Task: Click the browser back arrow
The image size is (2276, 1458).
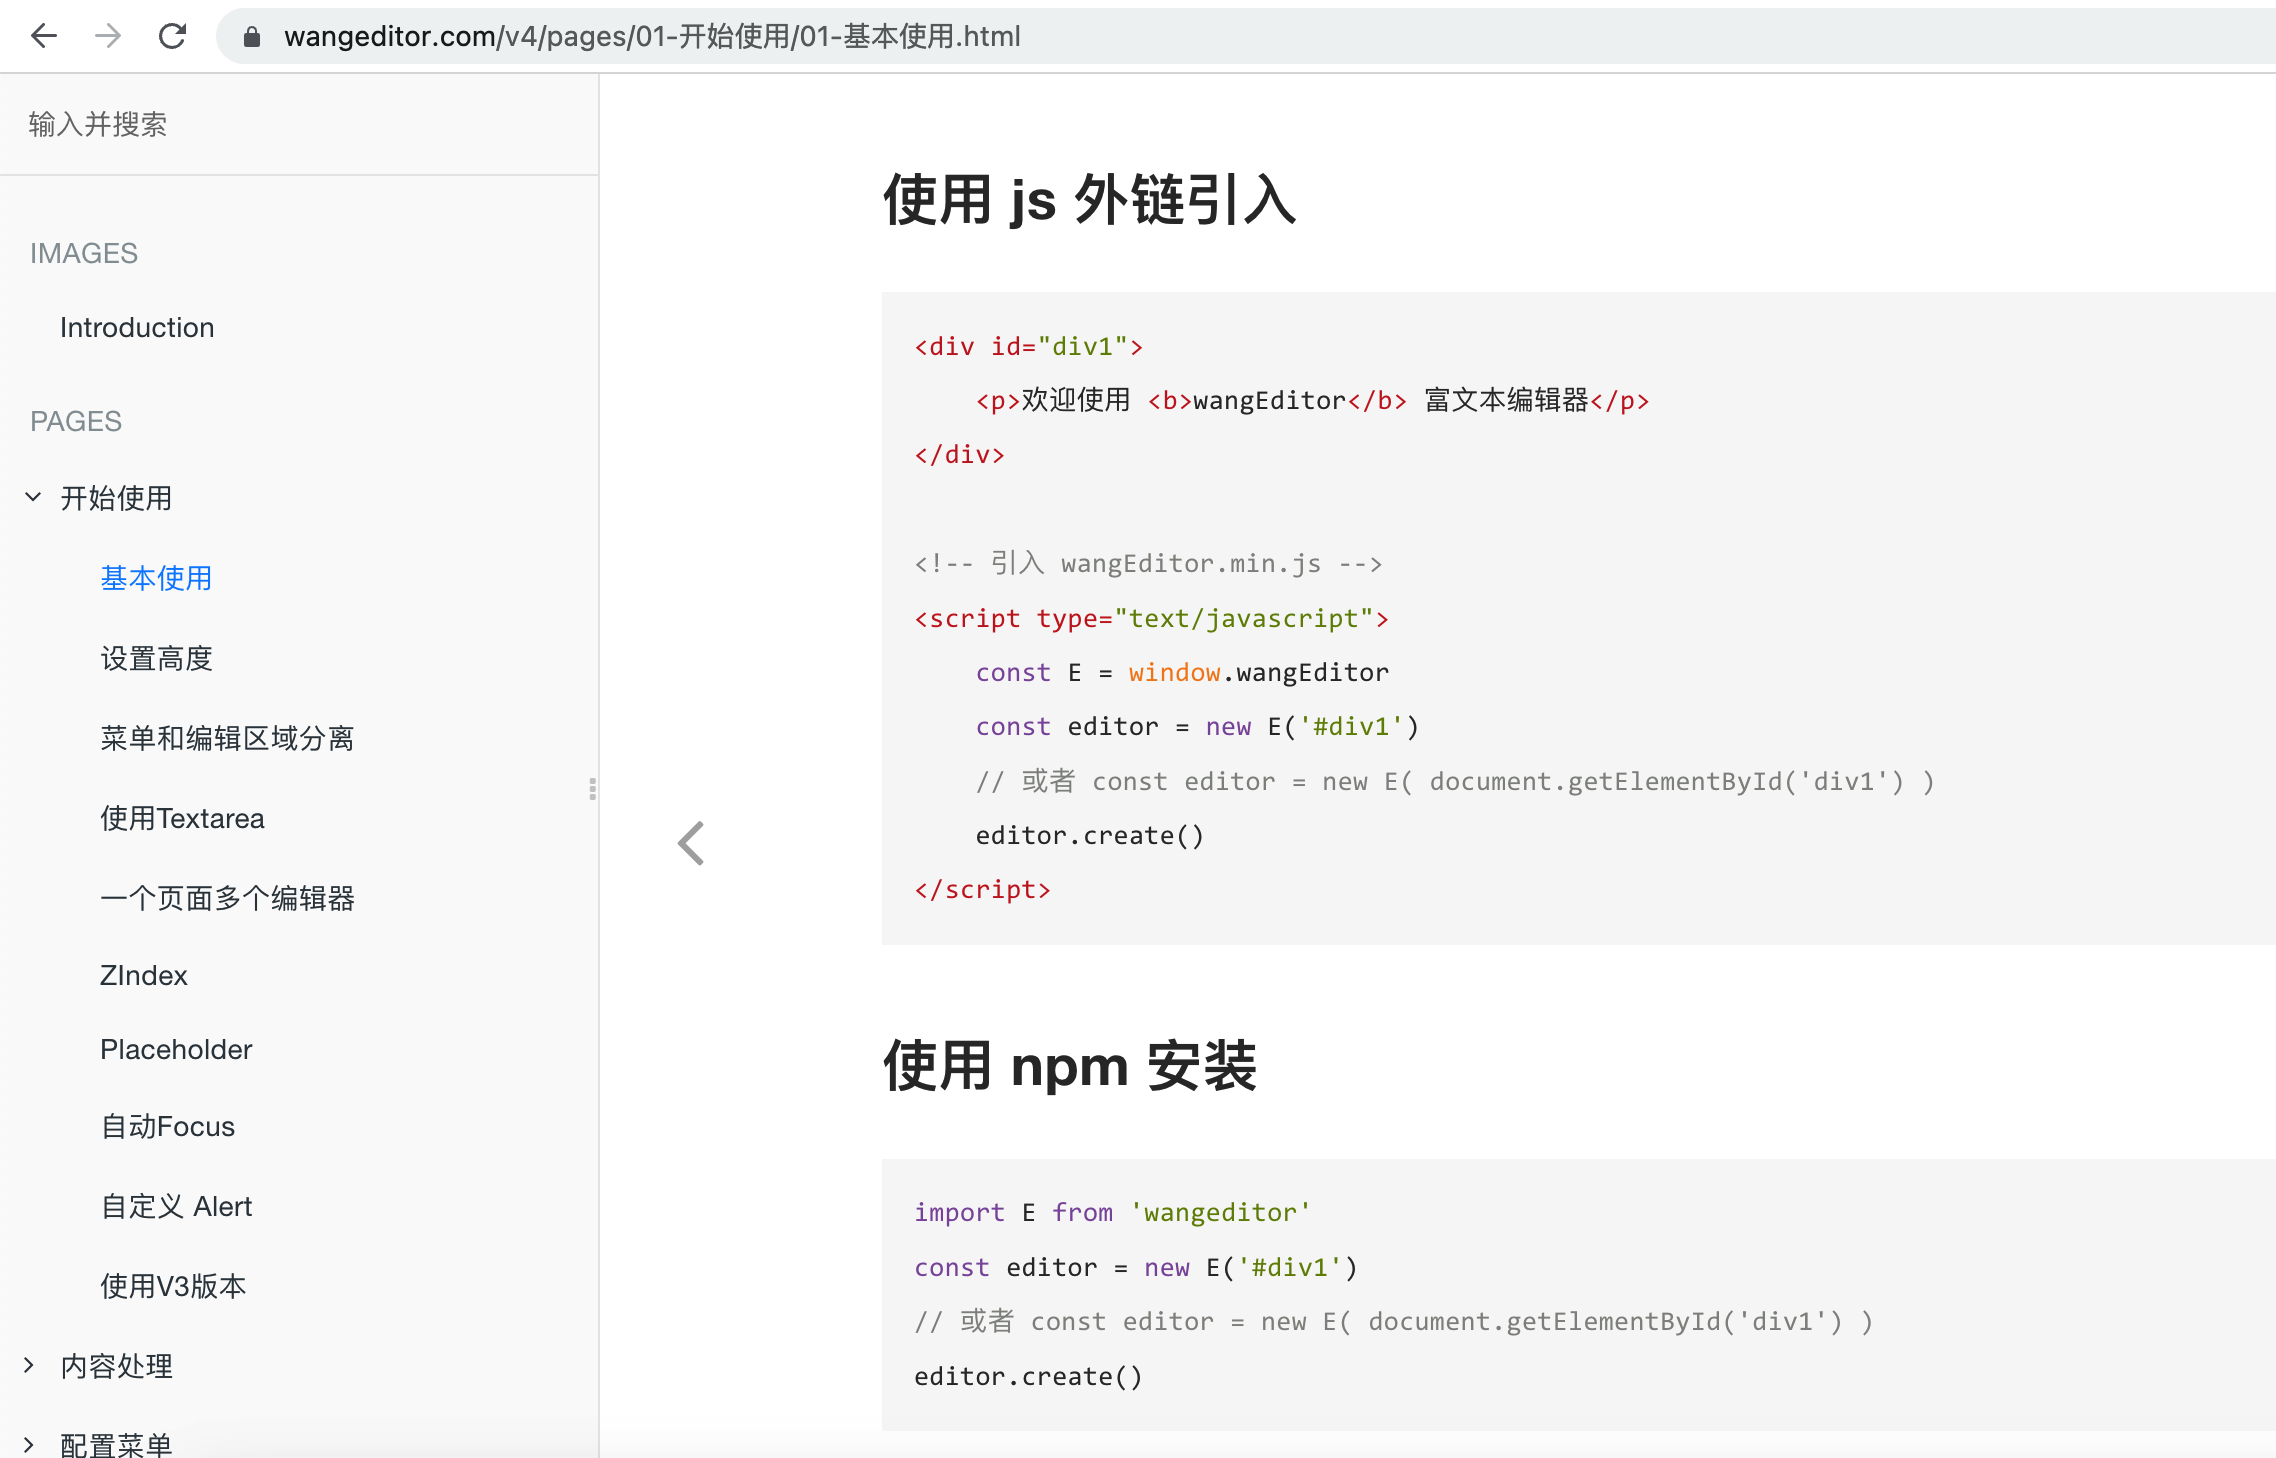Action: pos(44,36)
